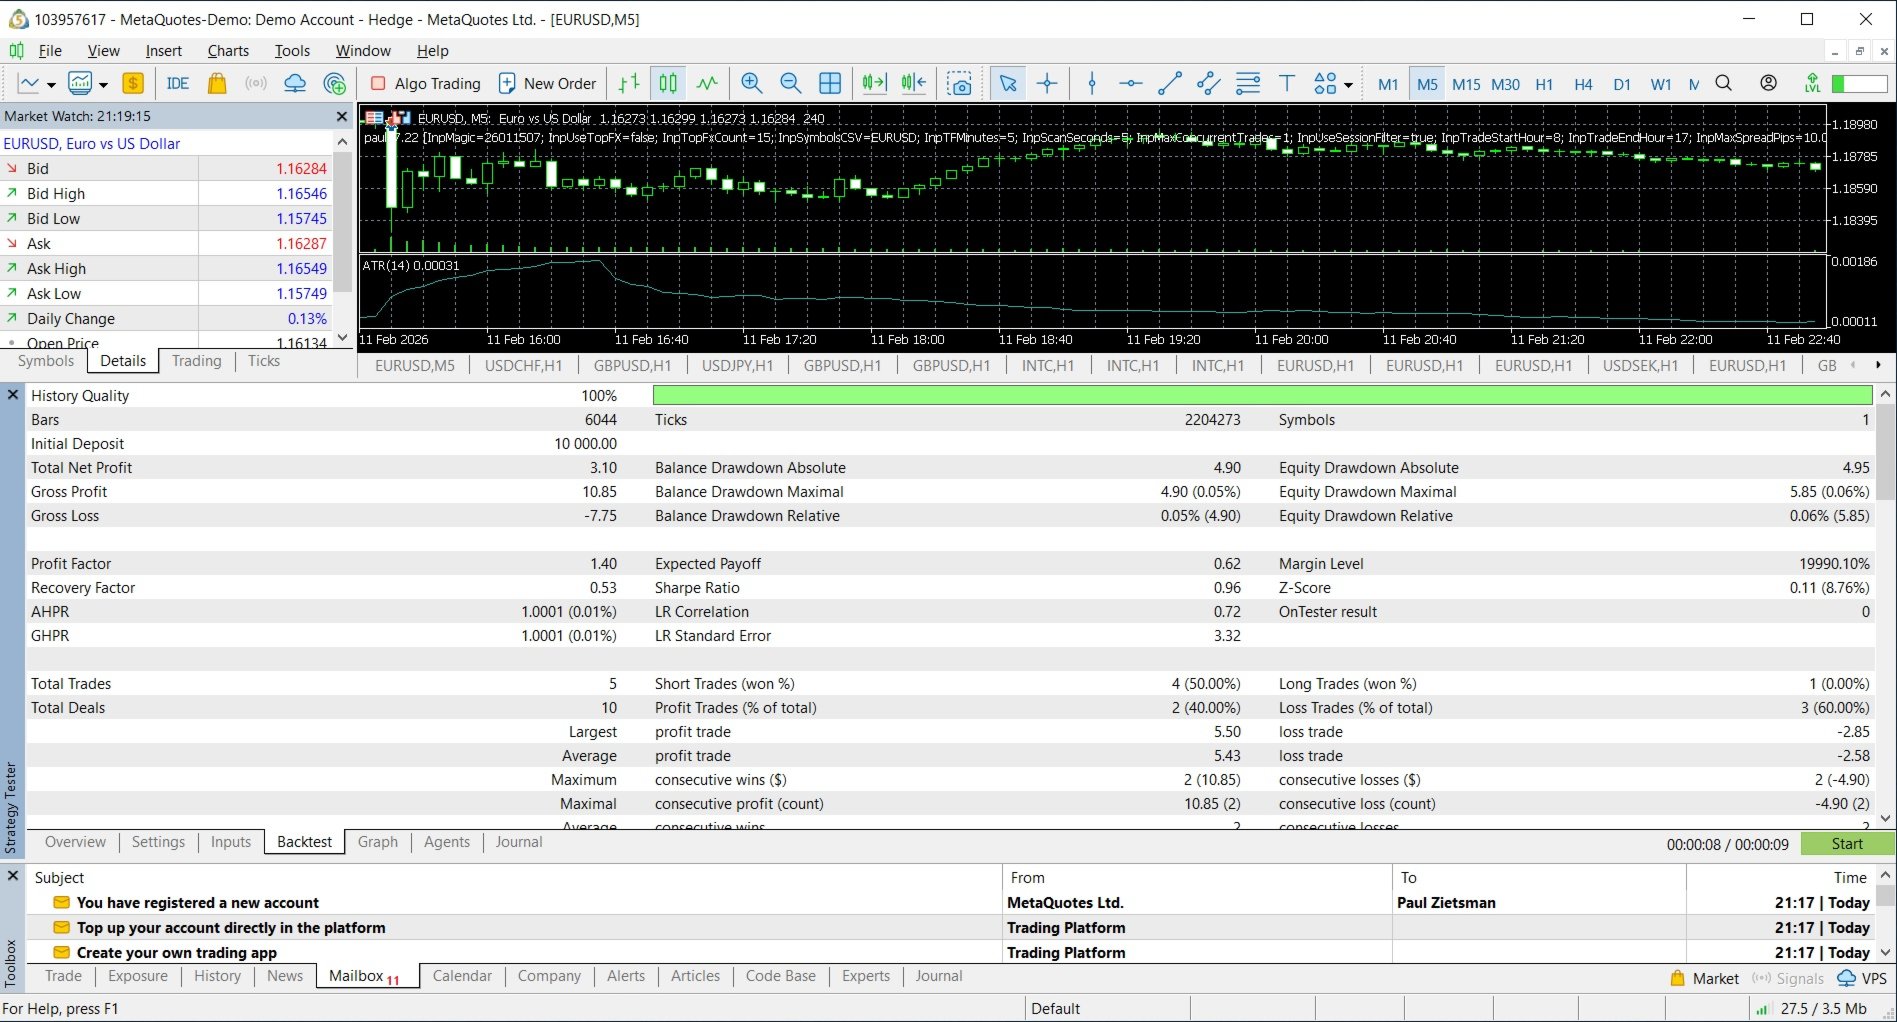Toggle Algo Trading on
This screenshot has width=1897, height=1022.
[426, 84]
